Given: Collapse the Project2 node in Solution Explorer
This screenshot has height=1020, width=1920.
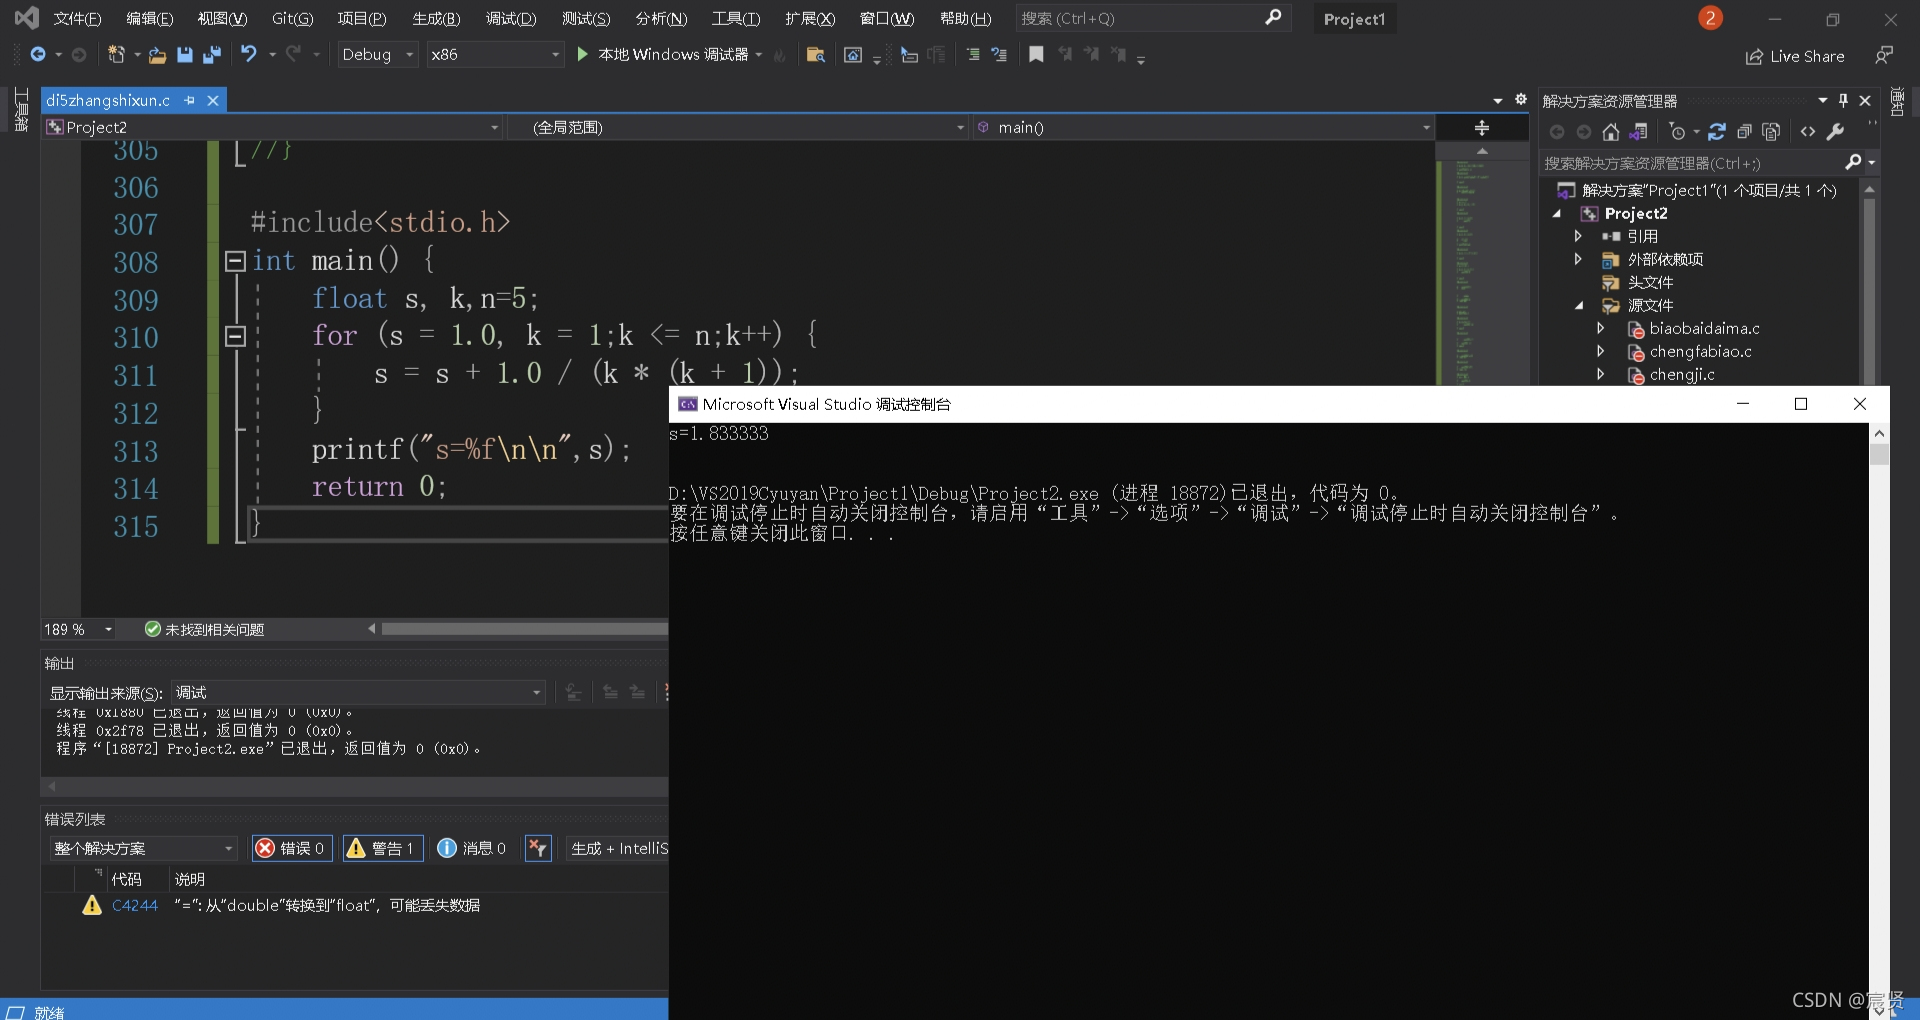Looking at the screenshot, I should tap(1557, 214).
